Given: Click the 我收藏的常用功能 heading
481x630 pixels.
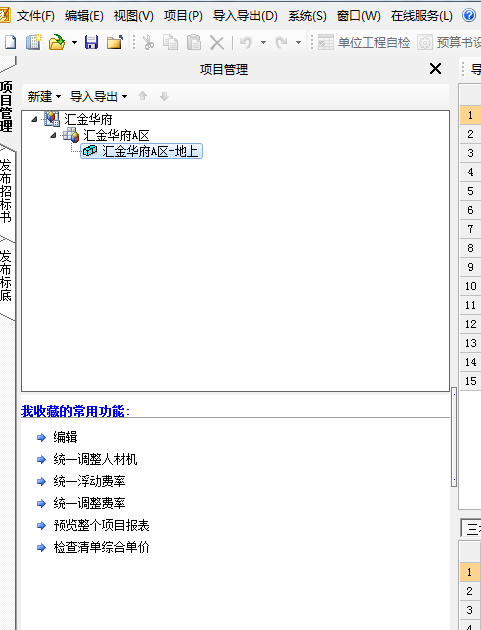Looking at the screenshot, I should (75, 411).
